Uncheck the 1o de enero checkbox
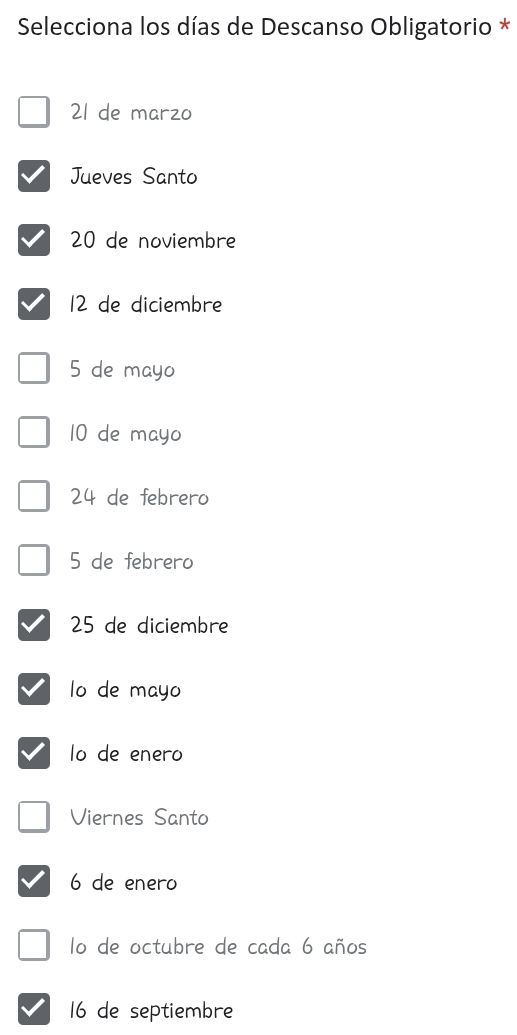This screenshot has width=517, height=1035. 34,752
